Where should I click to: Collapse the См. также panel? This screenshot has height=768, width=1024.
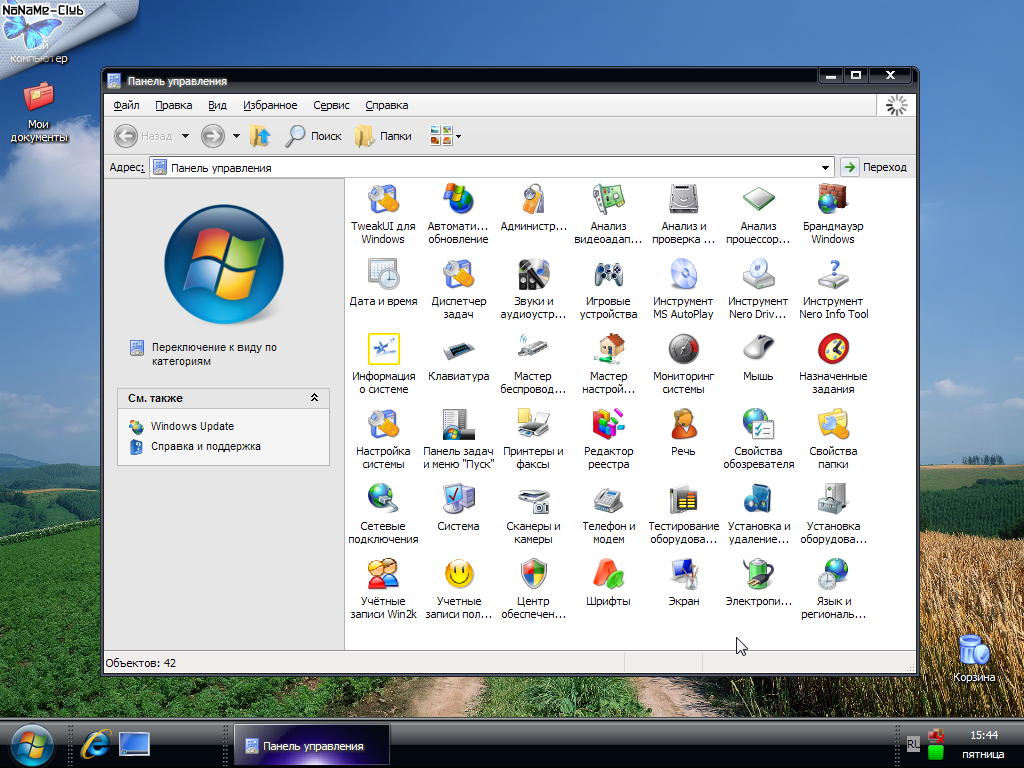pos(314,398)
